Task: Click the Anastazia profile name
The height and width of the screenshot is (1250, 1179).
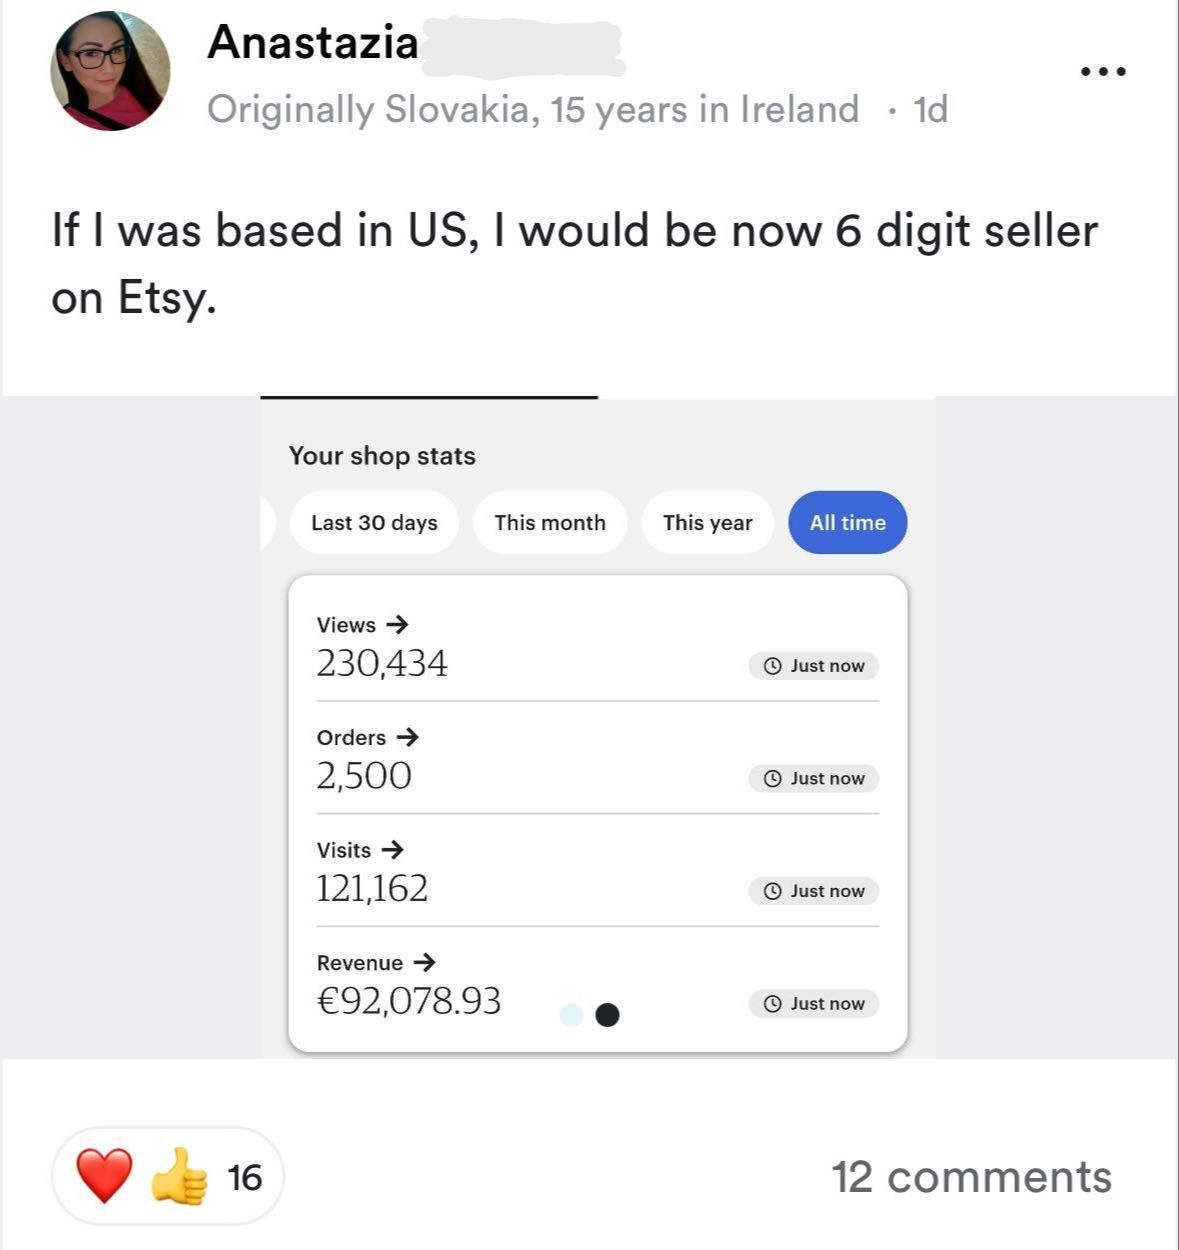Action: 313,42
